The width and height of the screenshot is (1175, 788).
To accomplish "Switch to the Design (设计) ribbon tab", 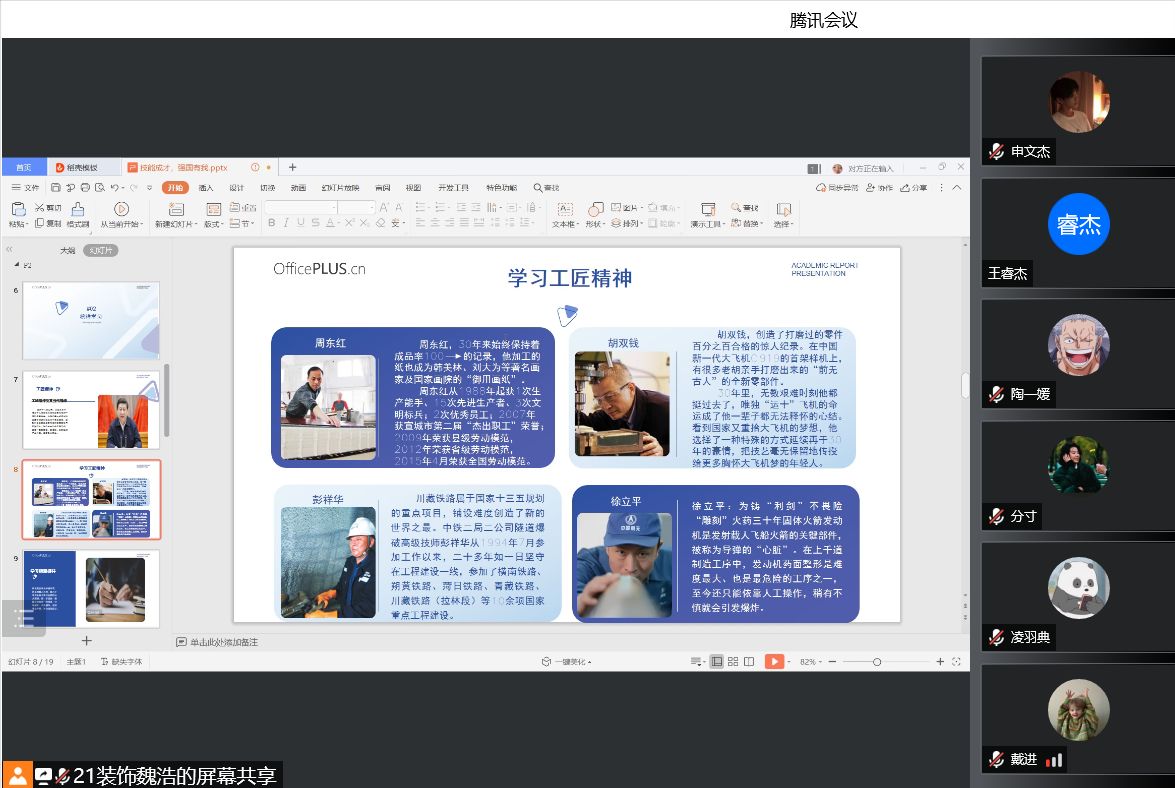I will pyautogui.click(x=236, y=188).
